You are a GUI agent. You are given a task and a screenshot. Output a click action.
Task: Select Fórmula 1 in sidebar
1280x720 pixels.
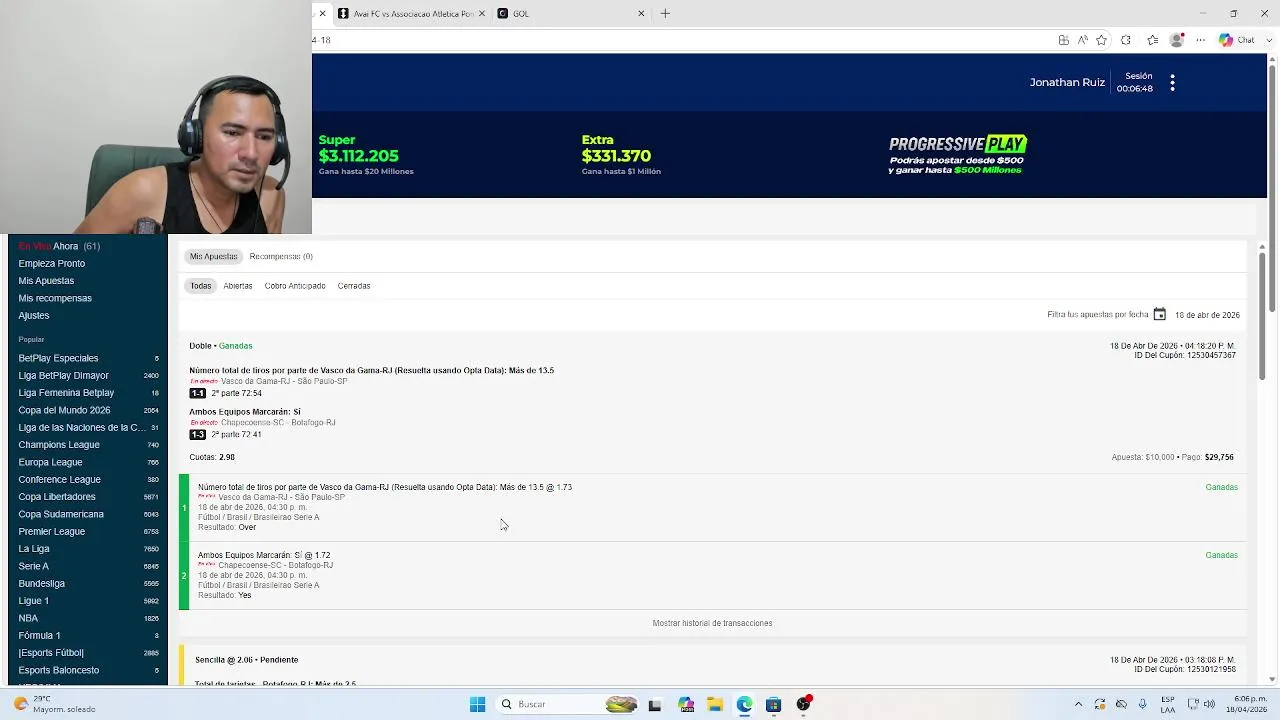(88, 635)
